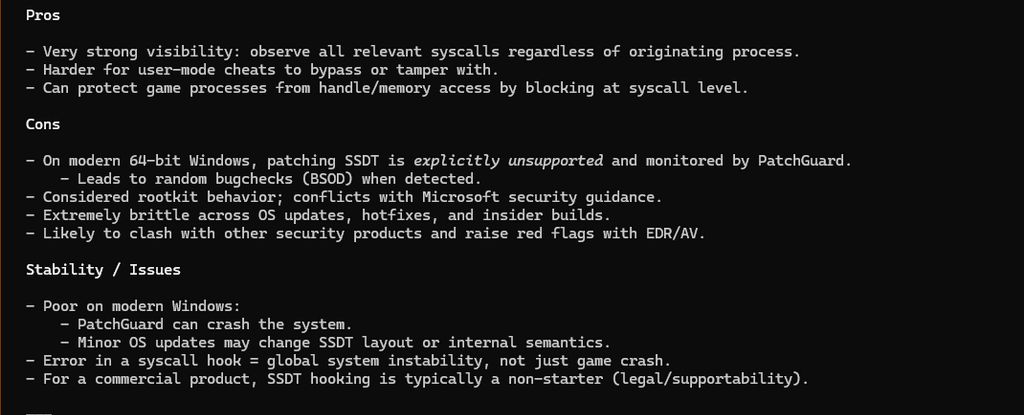Click the "Cons" heading
Screen dimensions: 1024x415
point(42,124)
